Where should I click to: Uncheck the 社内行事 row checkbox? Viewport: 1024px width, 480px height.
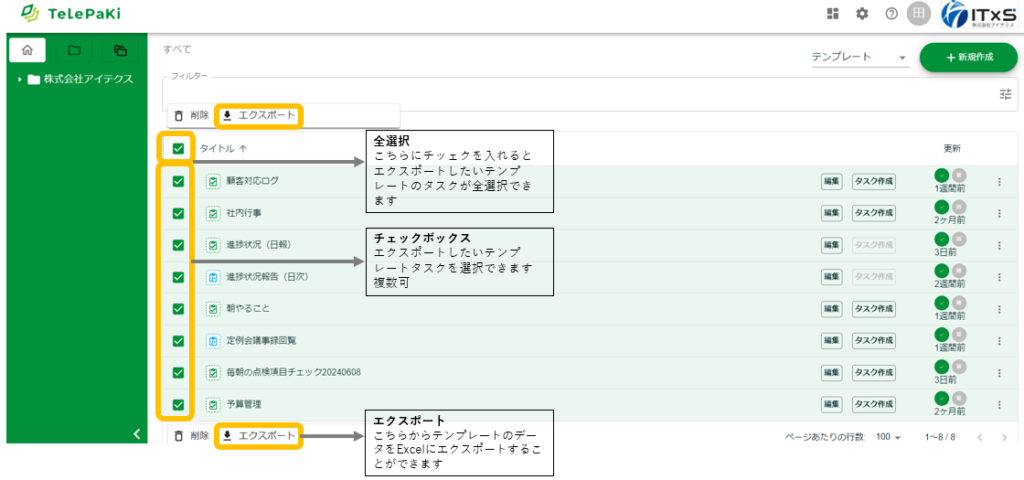point(179,213)
